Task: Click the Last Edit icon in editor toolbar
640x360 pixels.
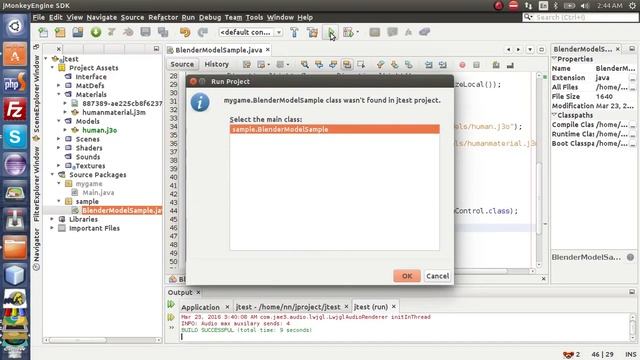Action: tap(247, 64)
